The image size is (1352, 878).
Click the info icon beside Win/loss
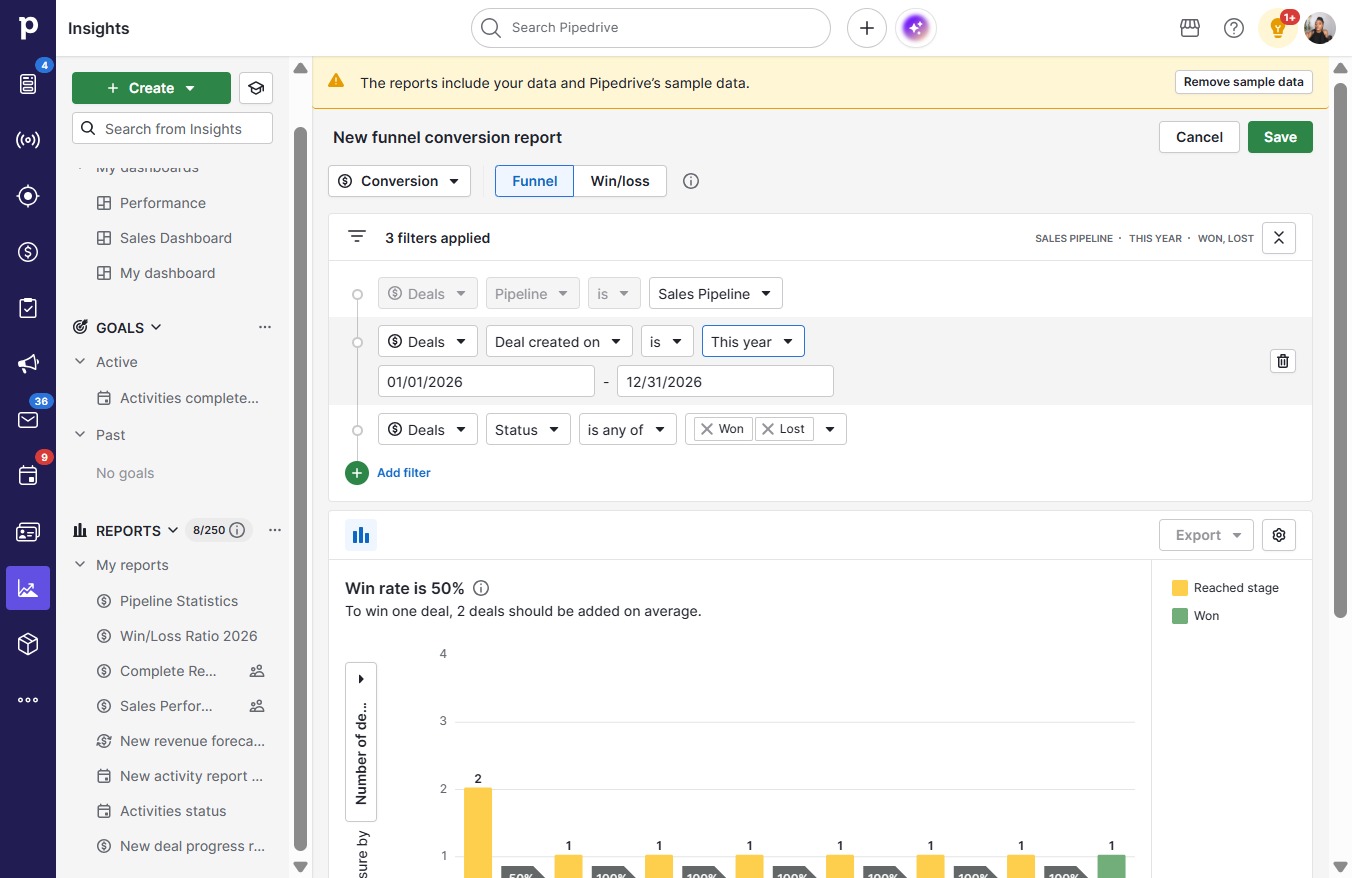[691, 181]
